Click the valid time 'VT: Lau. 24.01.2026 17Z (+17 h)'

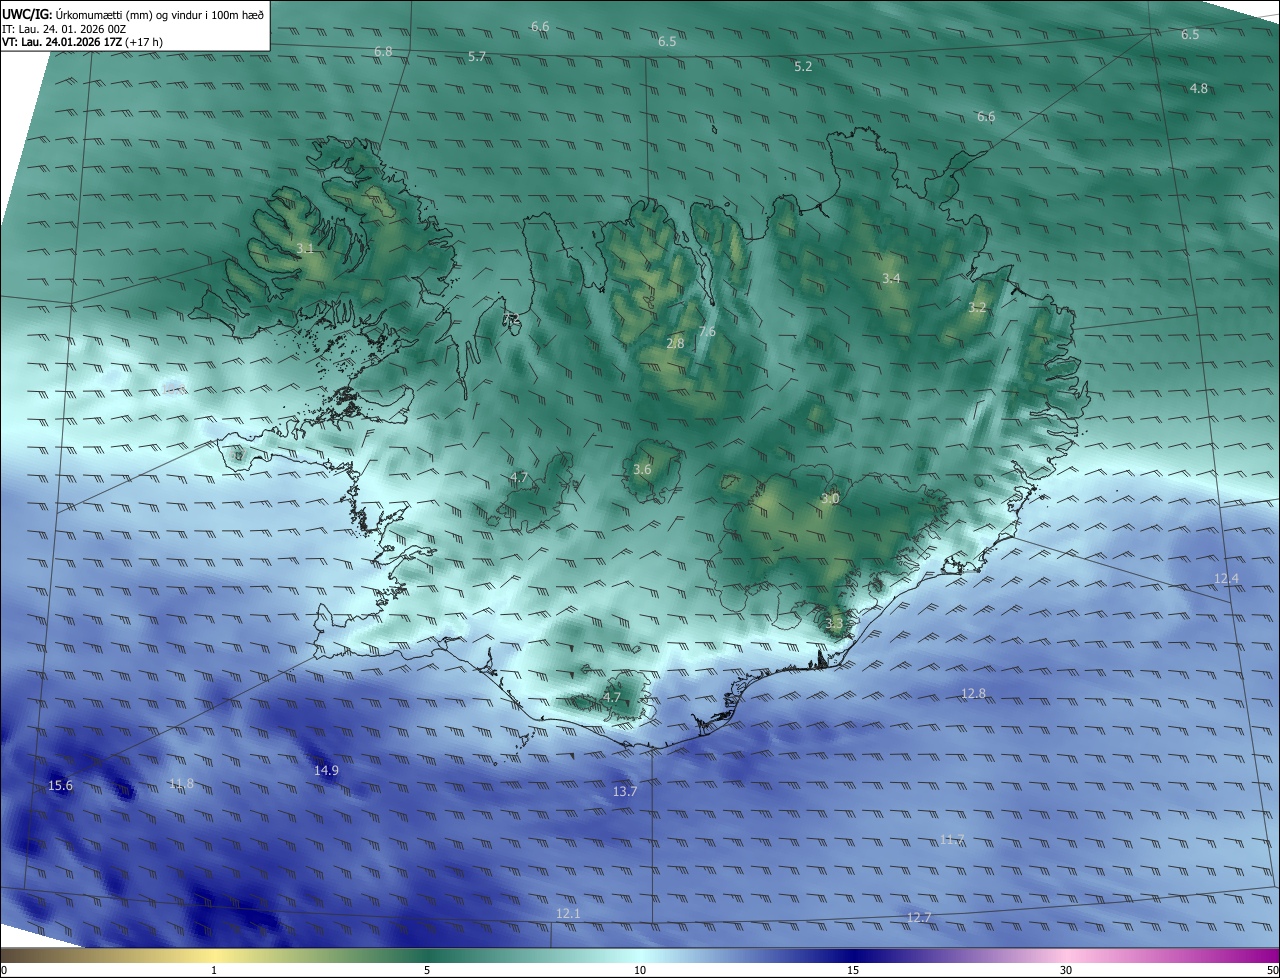(x=82, y=42)
